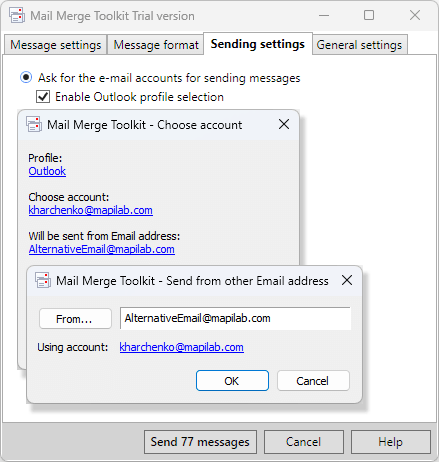Click kharchenko@mapilab.com under Choose account
439x462 pixels.
[91, 210]
